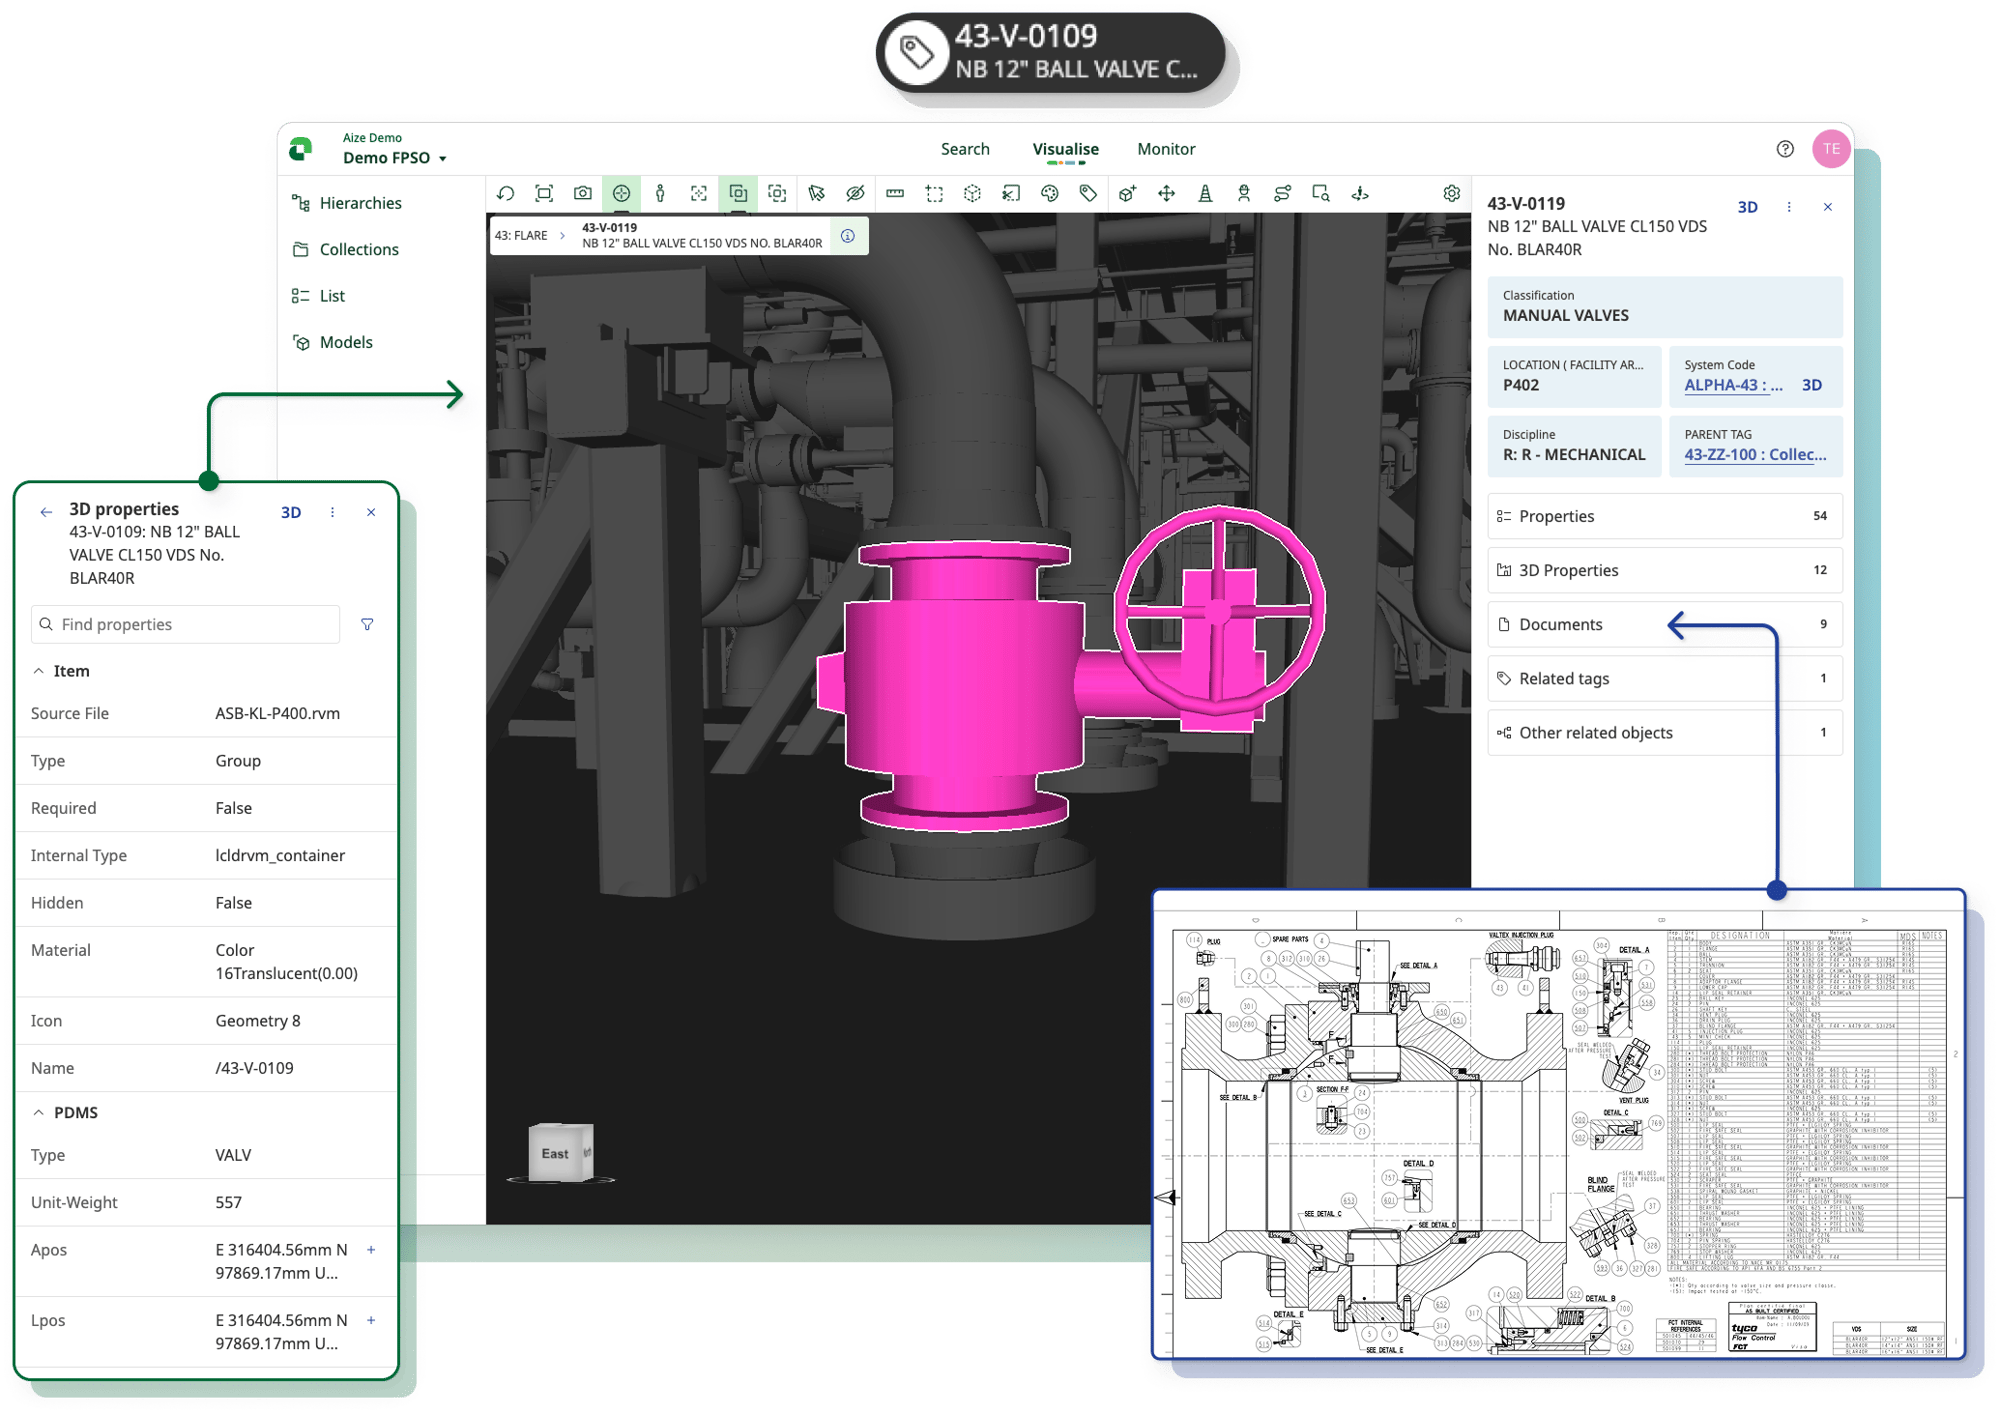Close the 43-V-0119 details panel
2000x1414 pixels.
pos(1828,207)
